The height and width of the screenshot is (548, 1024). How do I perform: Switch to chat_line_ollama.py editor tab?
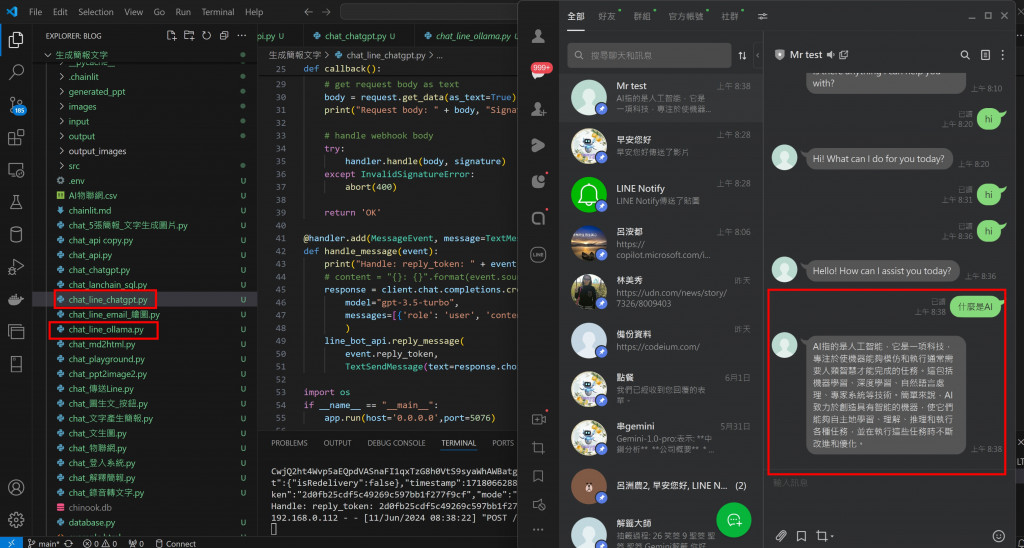click(473, 36)
